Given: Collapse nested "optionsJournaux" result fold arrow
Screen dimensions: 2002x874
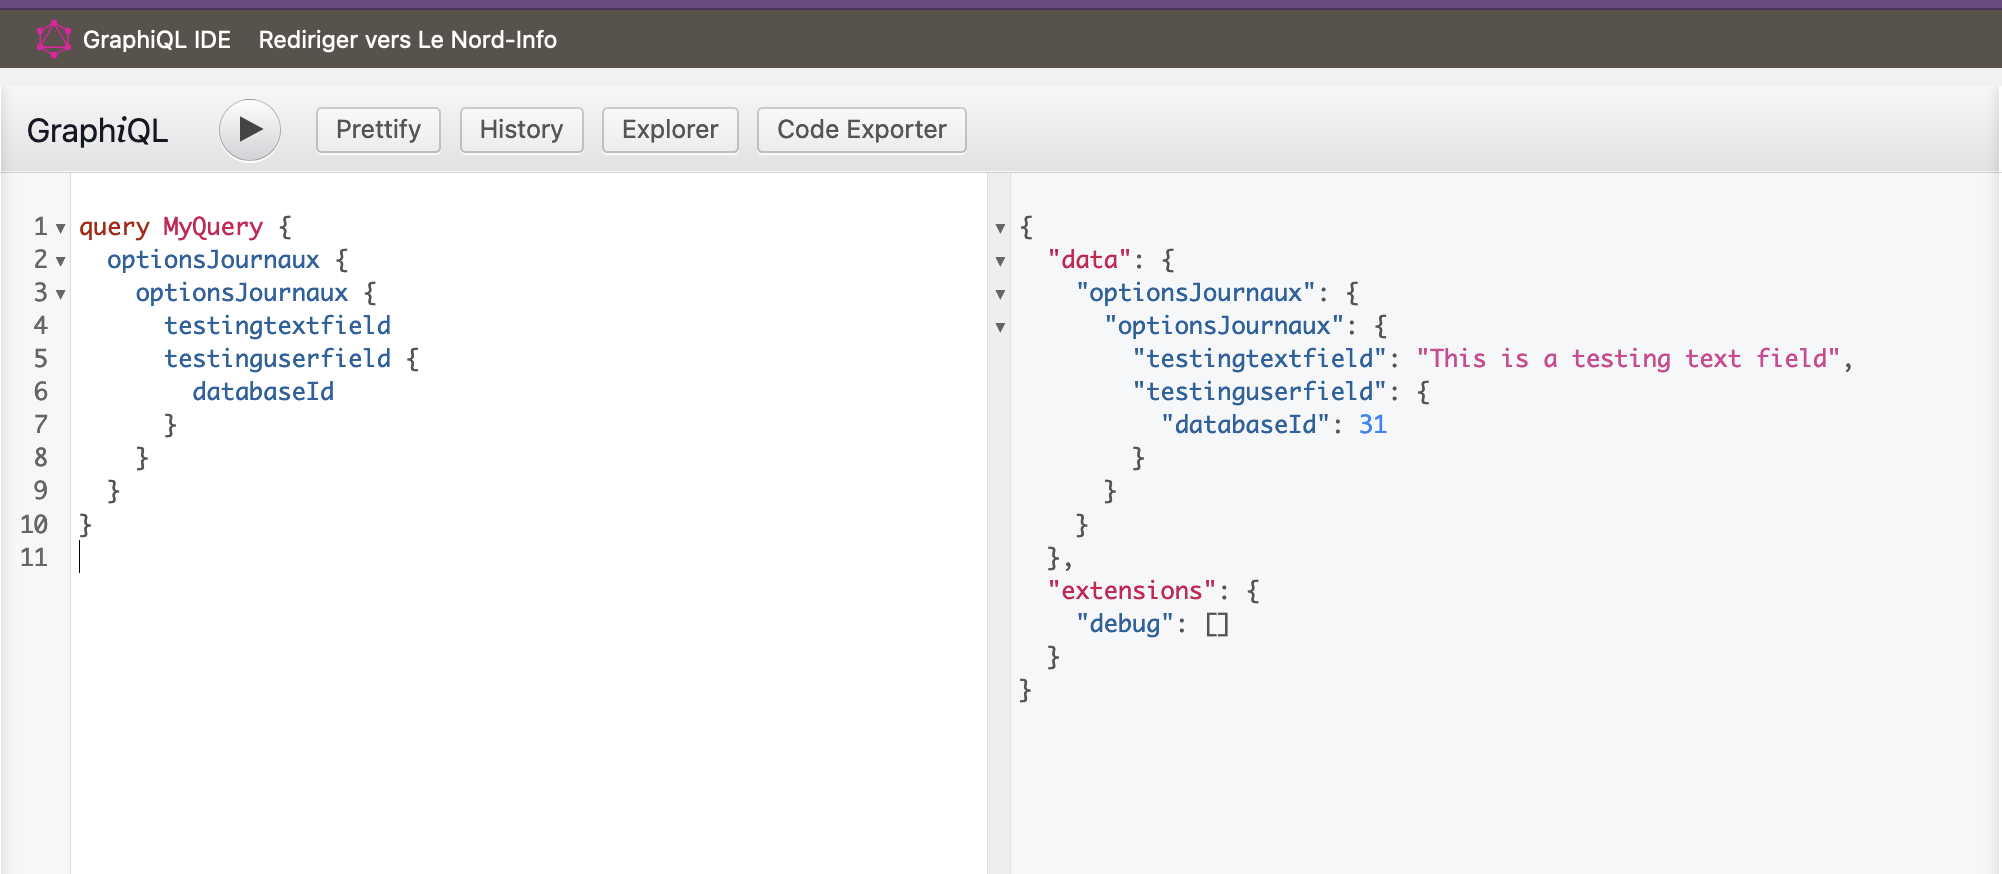Looking at the screenshot, I should pyautogui.click(x=1000, y=328).
